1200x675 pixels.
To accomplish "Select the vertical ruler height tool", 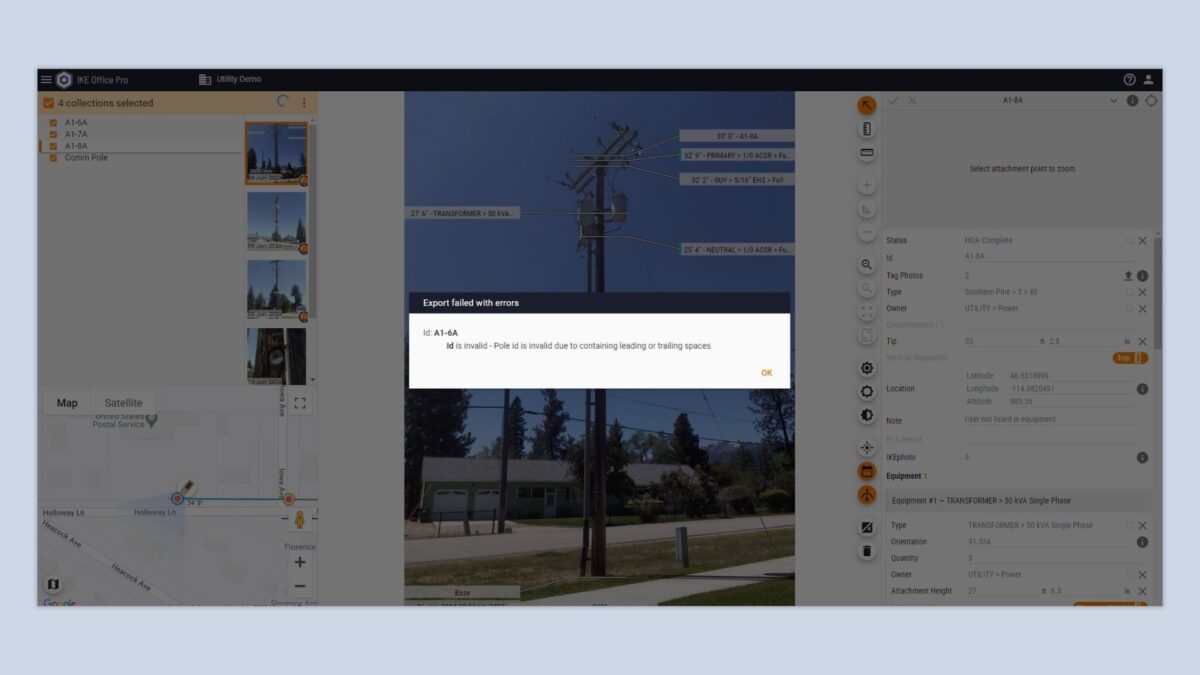I will click(867, 129).
